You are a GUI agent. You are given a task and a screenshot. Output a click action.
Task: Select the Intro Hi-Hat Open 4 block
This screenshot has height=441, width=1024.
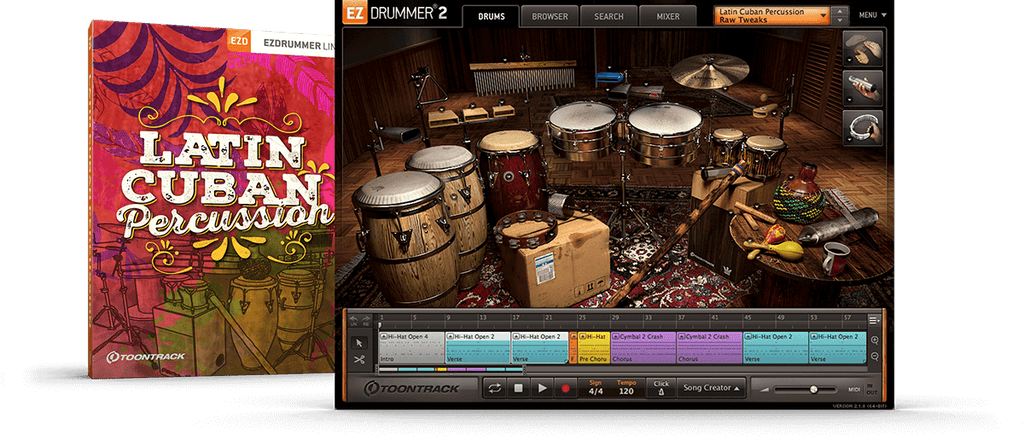(x=411, y=347)
